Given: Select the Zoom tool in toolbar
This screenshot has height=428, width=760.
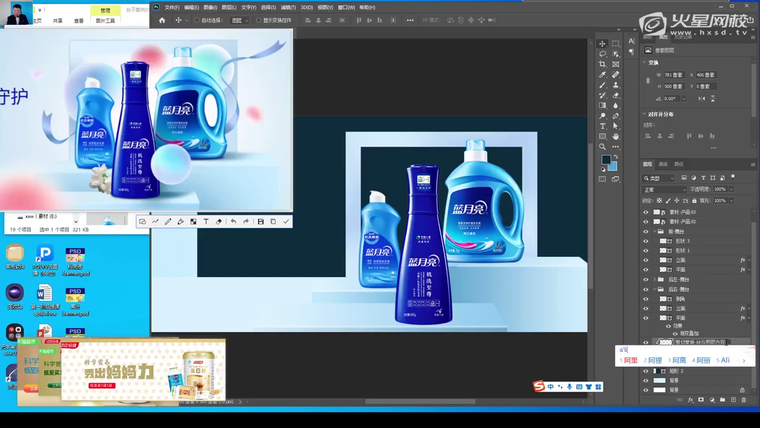Looking at the screenshot, I should (602, 147).
